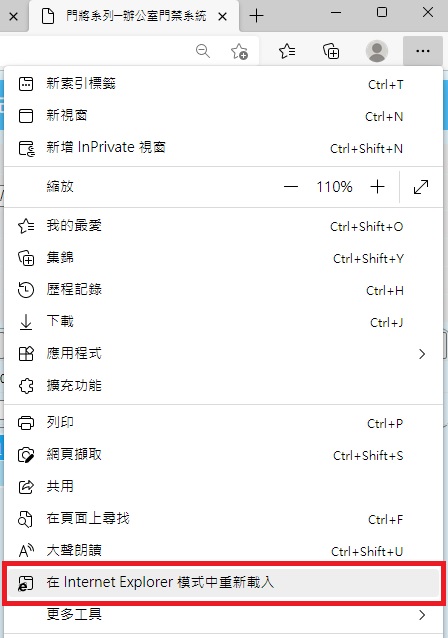The width and height of the screenshot is (448, 638).
Task: Open a new tab with the plus button
Action: click(x=256, y=16)
